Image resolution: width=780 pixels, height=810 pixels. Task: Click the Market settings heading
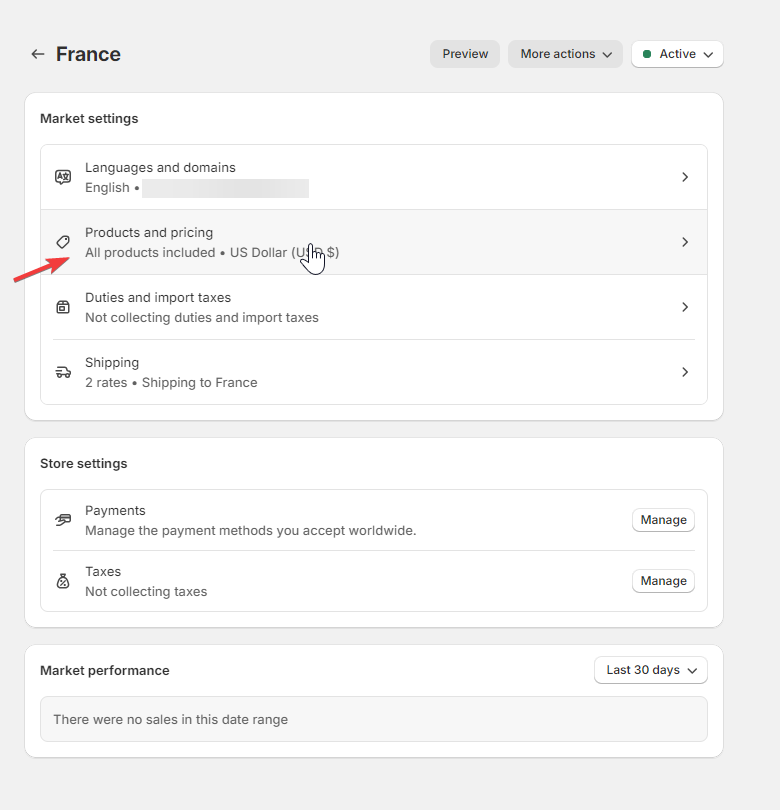point(89,118)
